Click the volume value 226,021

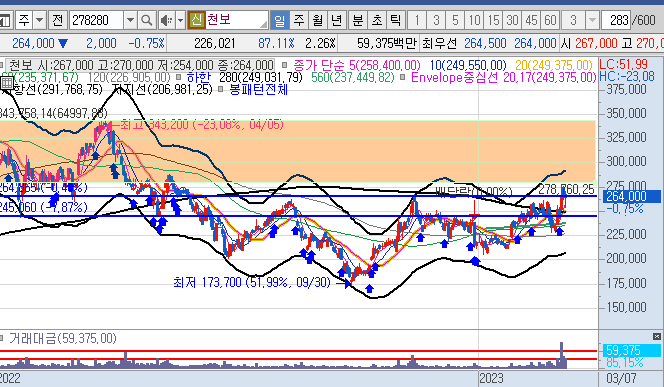(215, 43)
